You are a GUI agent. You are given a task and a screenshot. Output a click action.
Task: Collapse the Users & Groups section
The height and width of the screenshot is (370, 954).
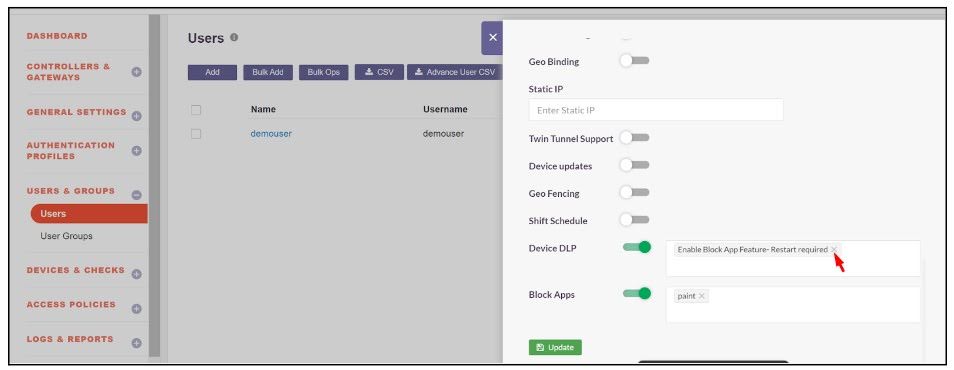pos(136,195)
